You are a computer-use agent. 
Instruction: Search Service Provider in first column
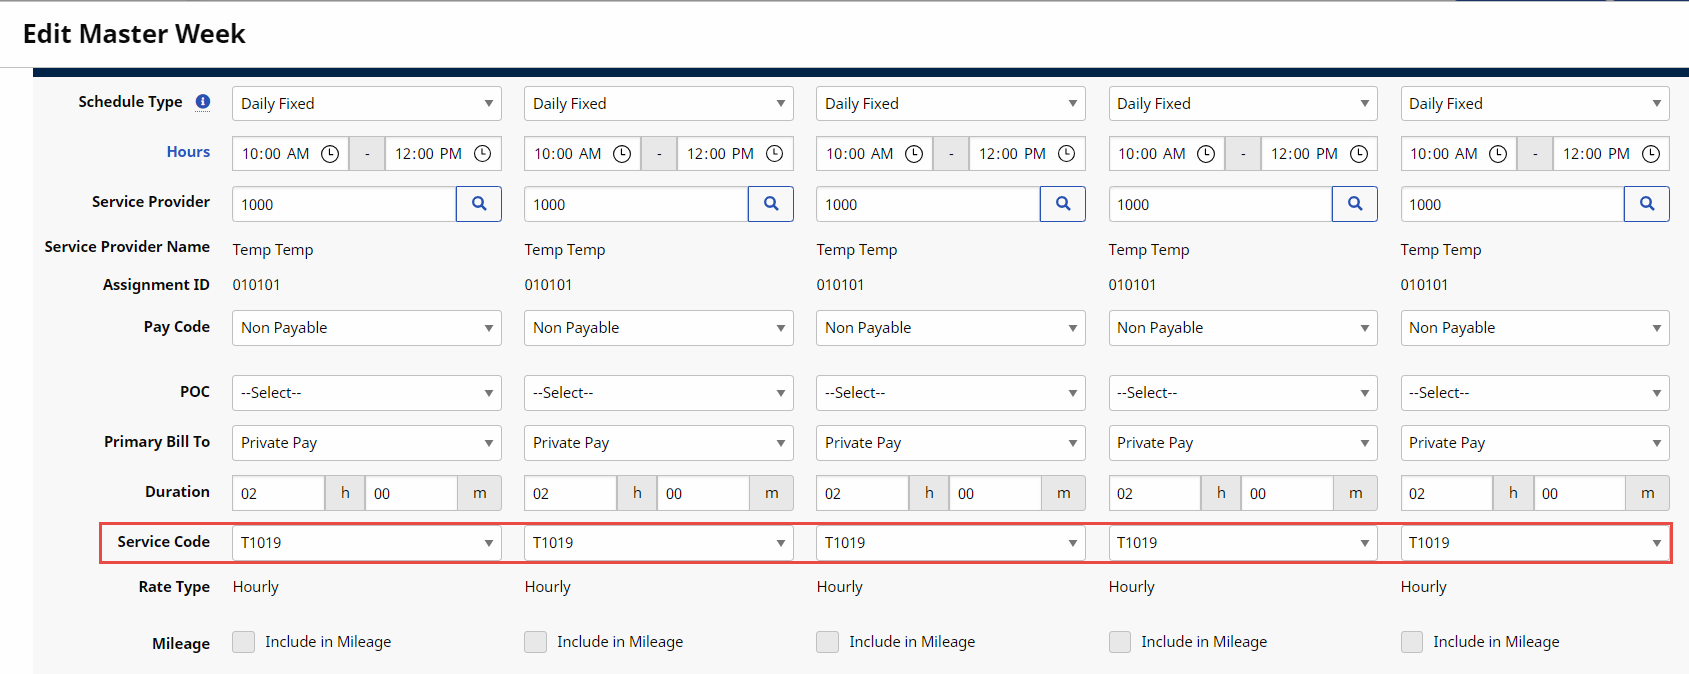479,204
